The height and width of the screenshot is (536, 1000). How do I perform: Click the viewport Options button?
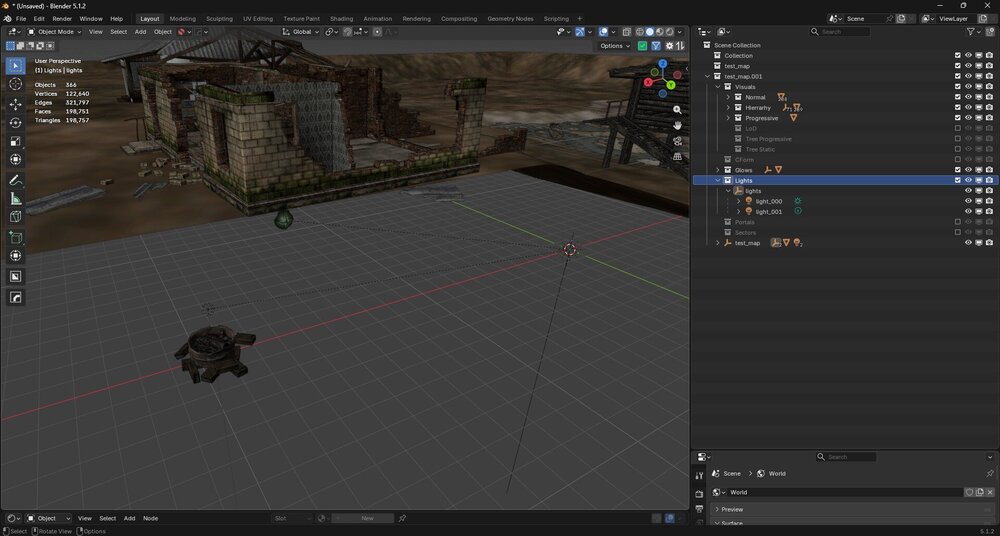point(615,46)
